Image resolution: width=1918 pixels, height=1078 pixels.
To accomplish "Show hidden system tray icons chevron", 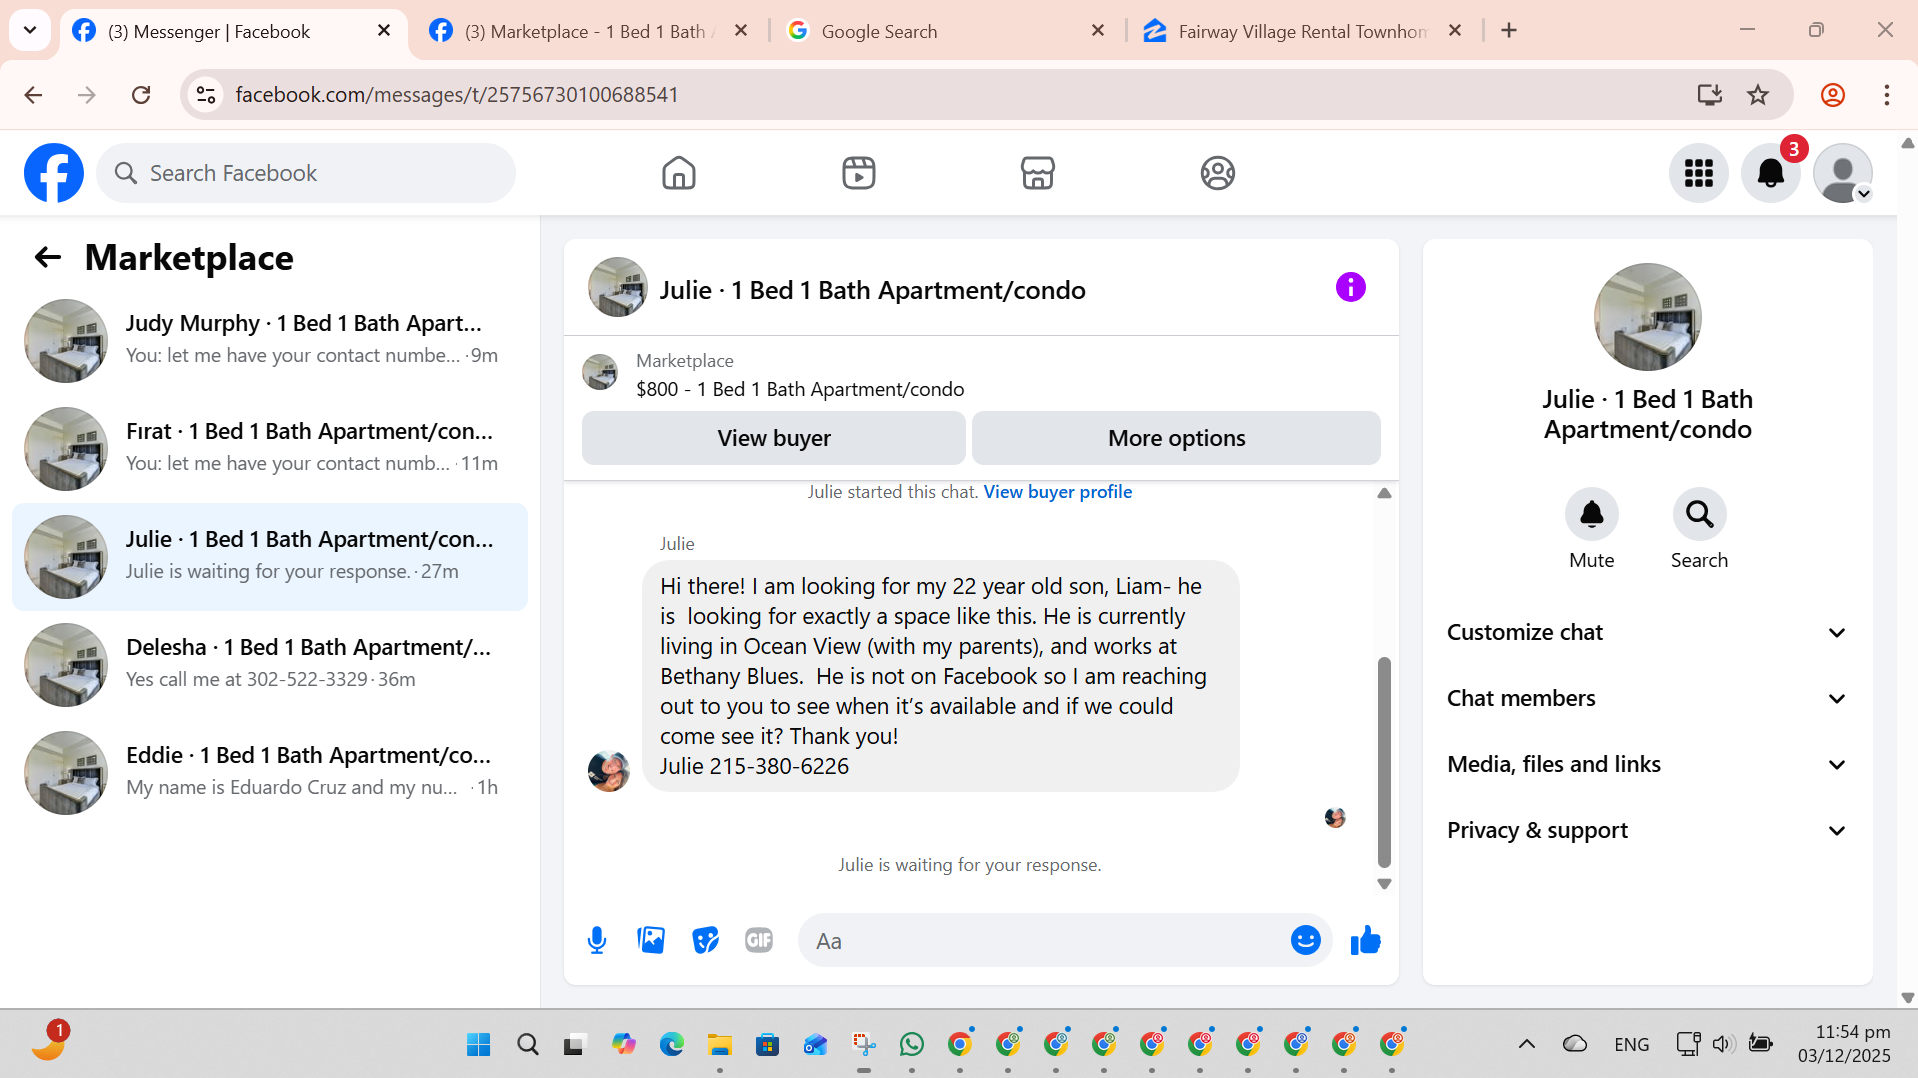I will pos(1526,1045).
